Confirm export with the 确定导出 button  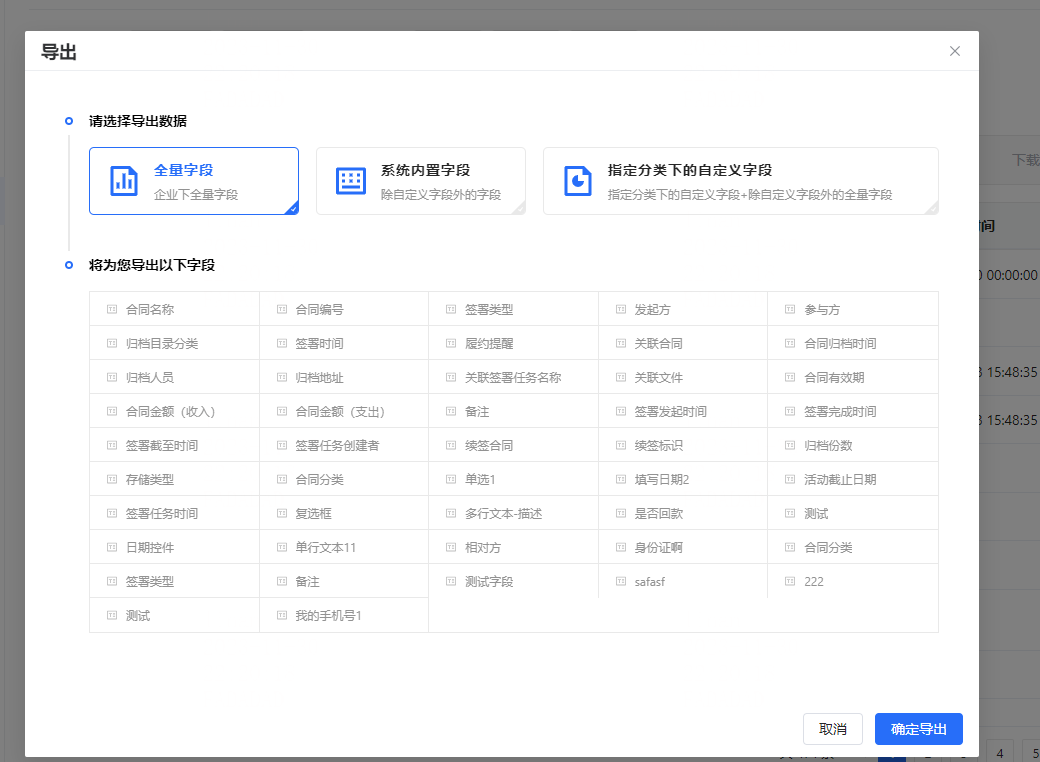918,729
